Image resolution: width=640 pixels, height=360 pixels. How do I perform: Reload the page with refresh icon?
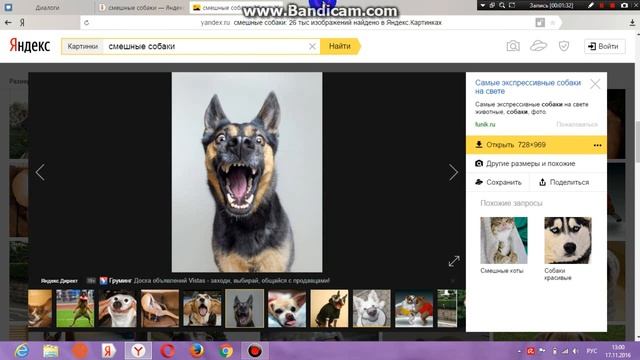pyautogui.click(x=87, y=23)
